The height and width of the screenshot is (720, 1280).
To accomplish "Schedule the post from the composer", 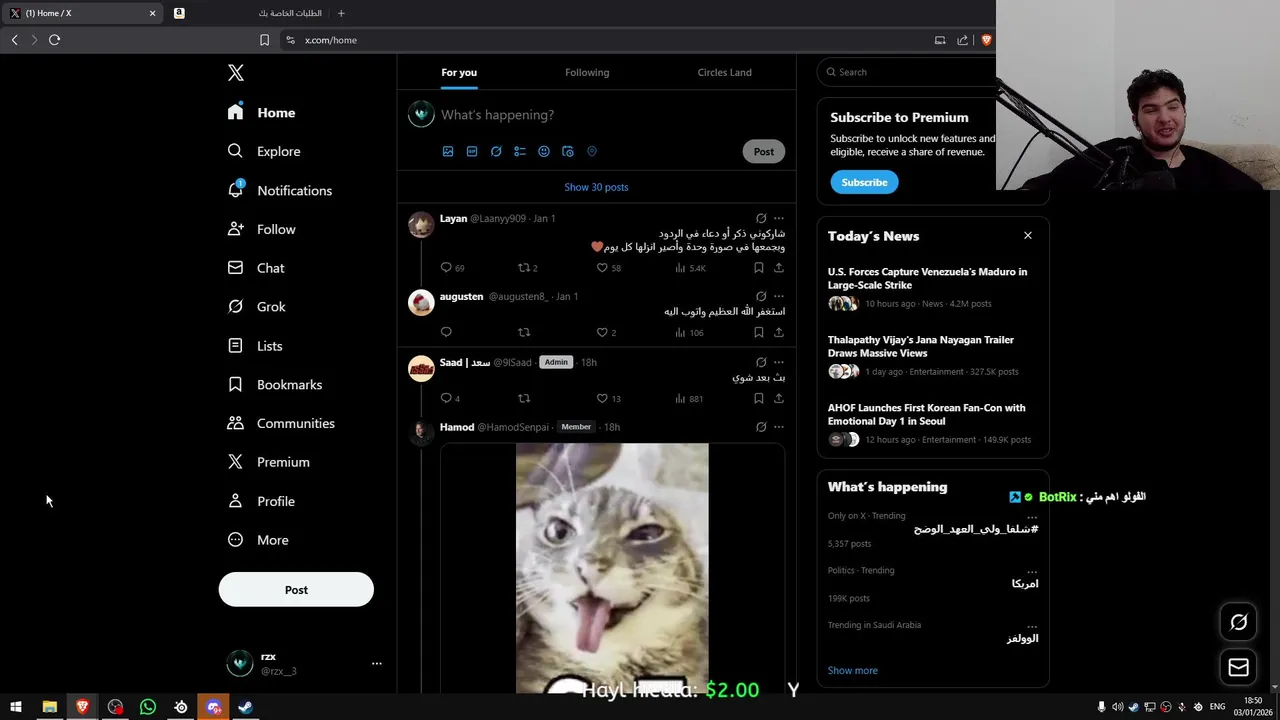I will [x=568, y=151].
